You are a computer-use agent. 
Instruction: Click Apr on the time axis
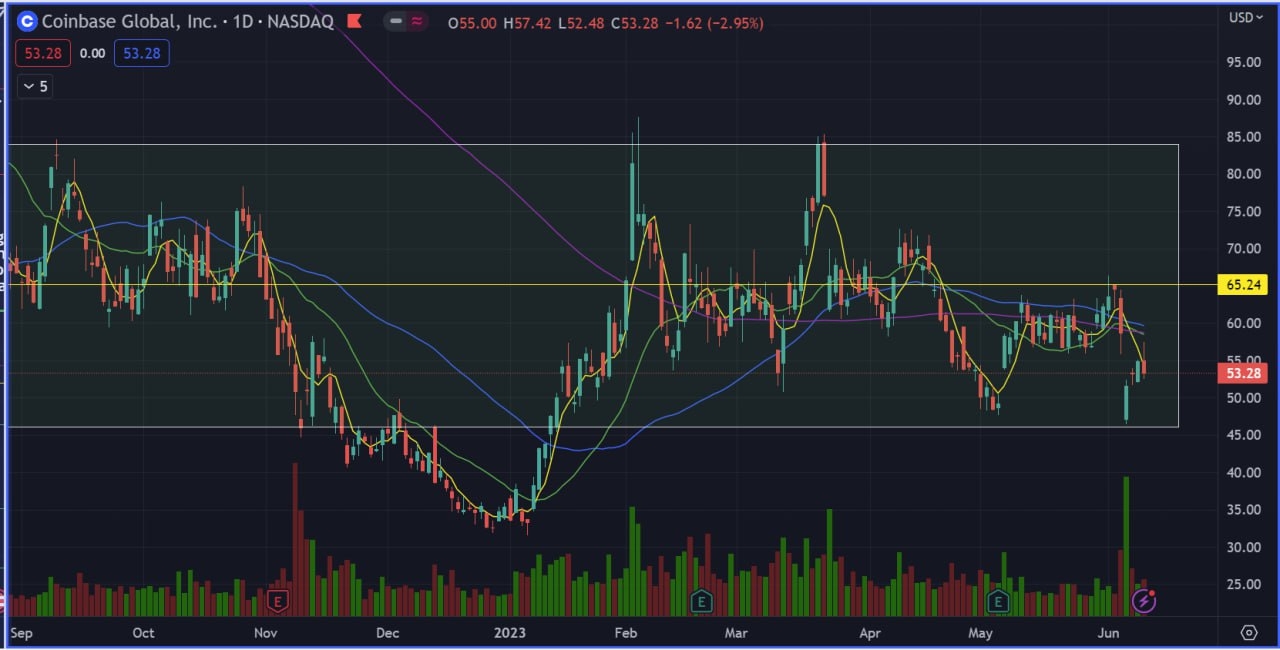pos(870,633)
